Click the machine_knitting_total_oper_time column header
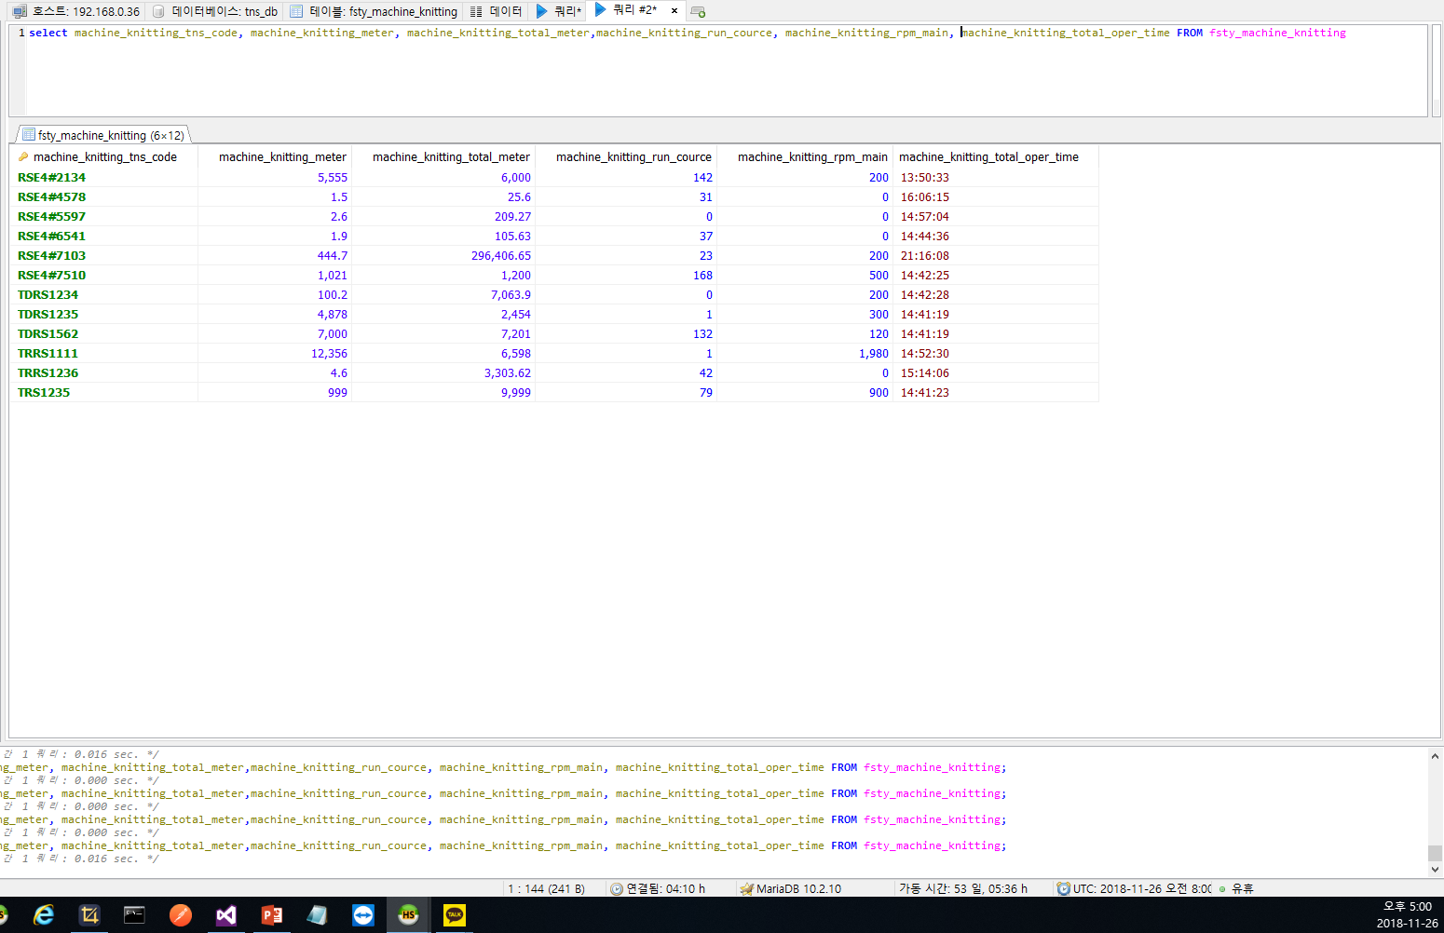This screenshot has height=933, width=1444. coord(988,157)
